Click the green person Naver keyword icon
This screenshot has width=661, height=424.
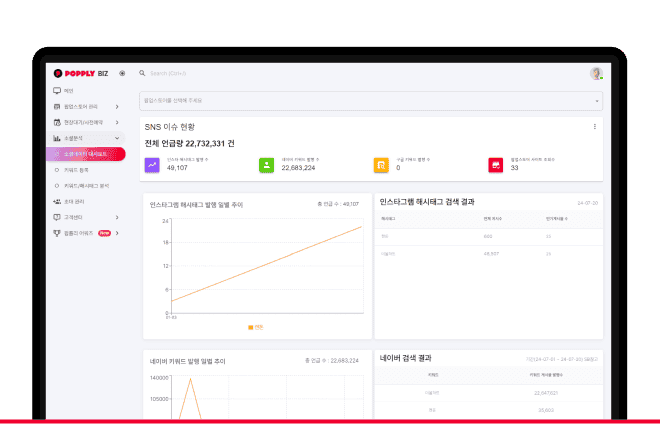(266, 165)
